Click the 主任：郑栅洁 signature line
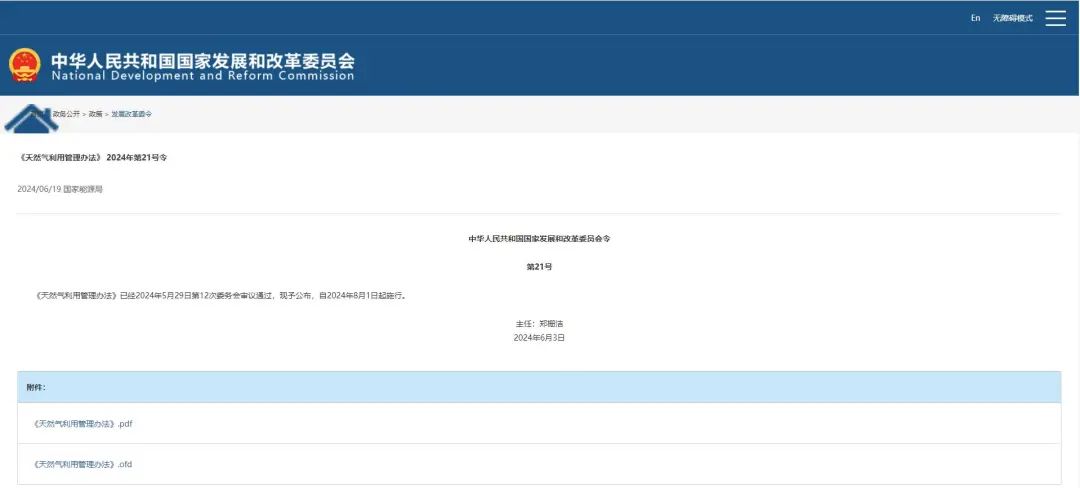The image size is (1080, 488). coord(539,323)
